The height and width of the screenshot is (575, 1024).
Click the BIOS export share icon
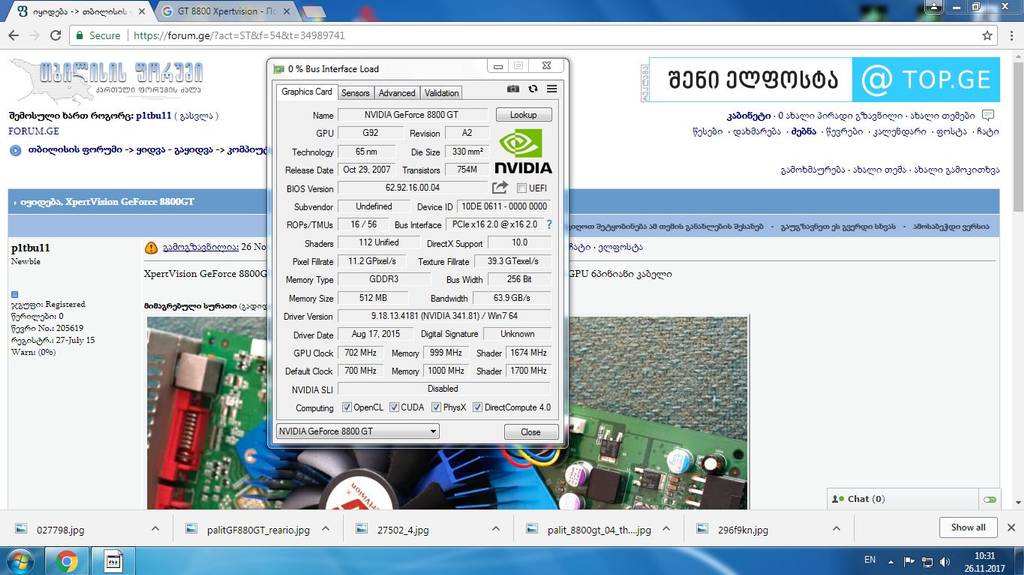click(x=500, y=188)
